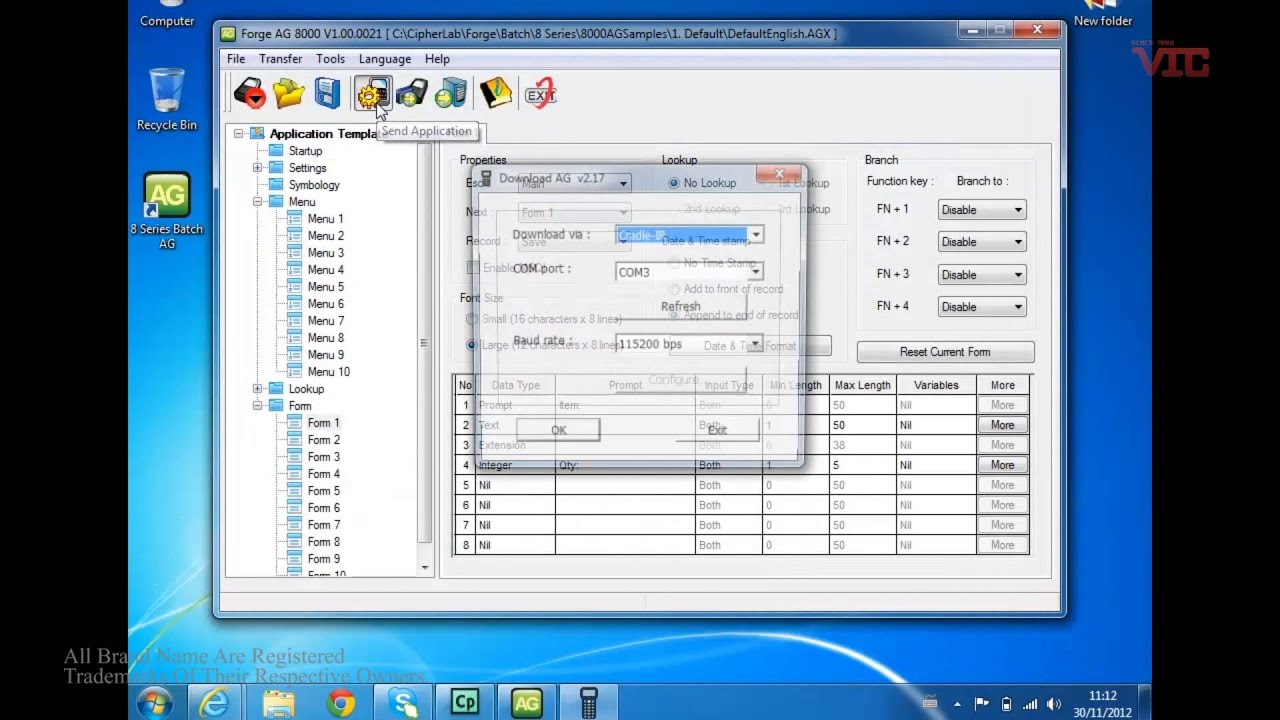Viewport: 1280px width, 720px height.
Task: Open the Help menu
Action: [x=437, y=59]
